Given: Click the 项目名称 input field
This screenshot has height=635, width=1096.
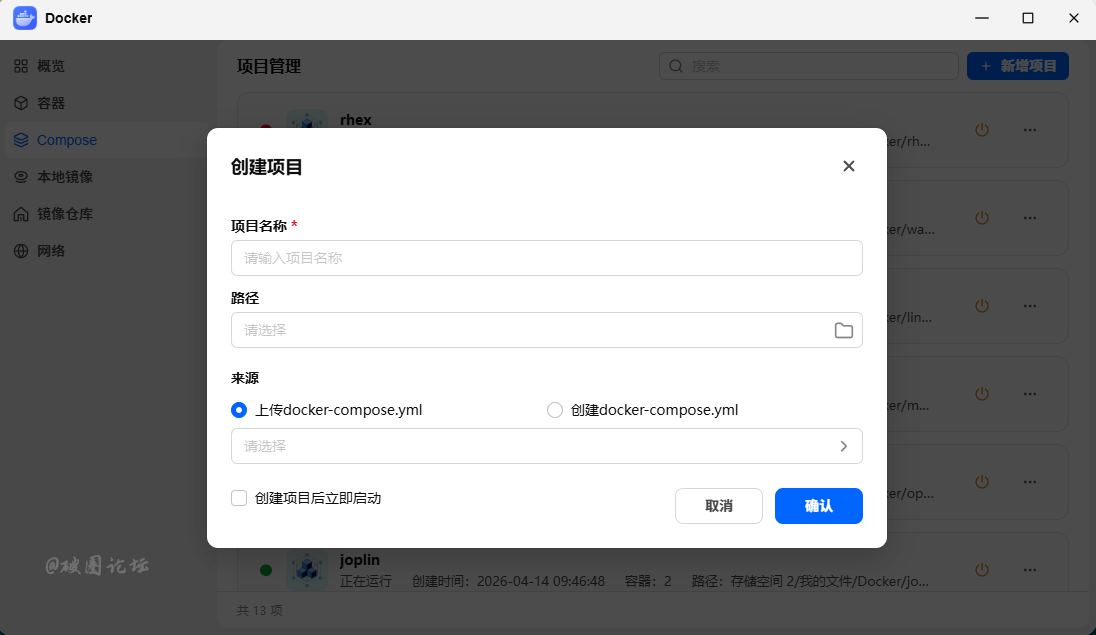Looking at the screenshot, I should 547,258.
